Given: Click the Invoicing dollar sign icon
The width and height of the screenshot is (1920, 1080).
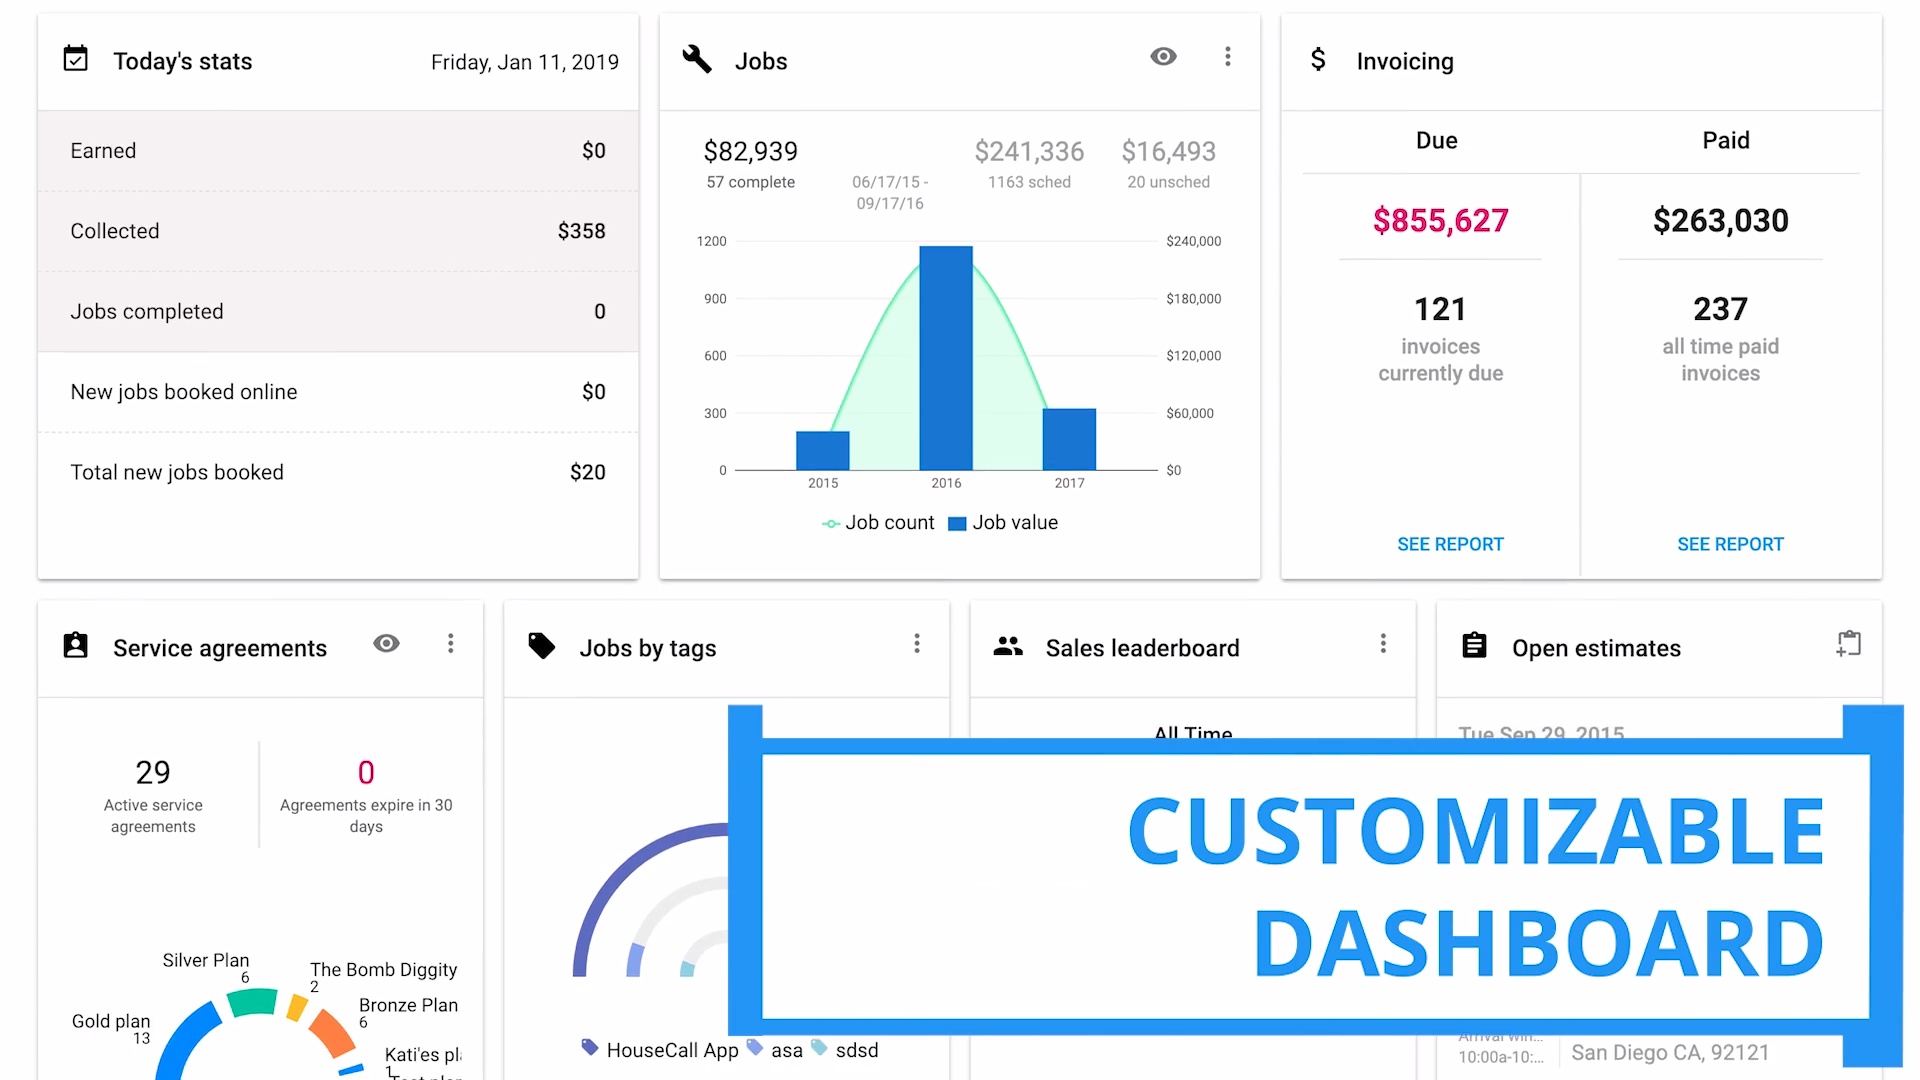Looking at the screenshot, I should coord(1318,60).
